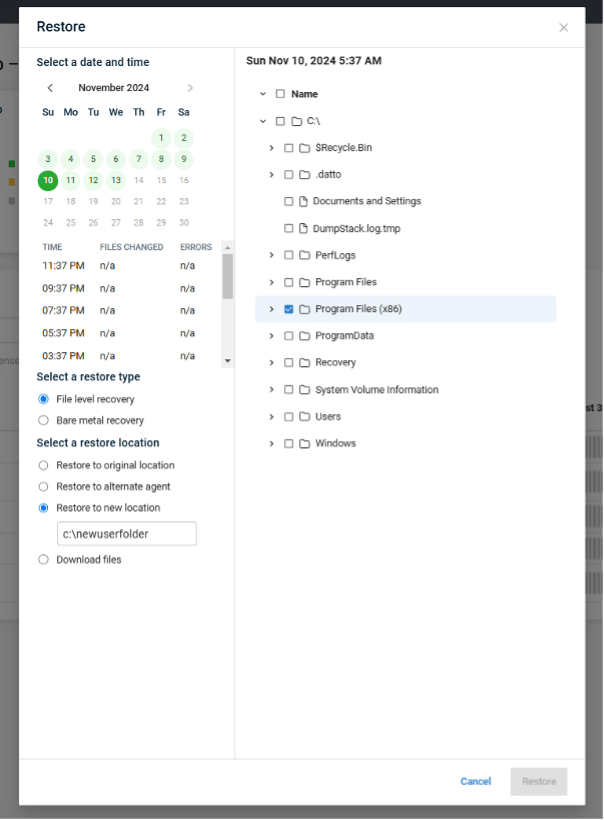This screenshot has height=820, width=604.
Task: Expand System Volume Information chevron
Action: [x=271, y=390]
